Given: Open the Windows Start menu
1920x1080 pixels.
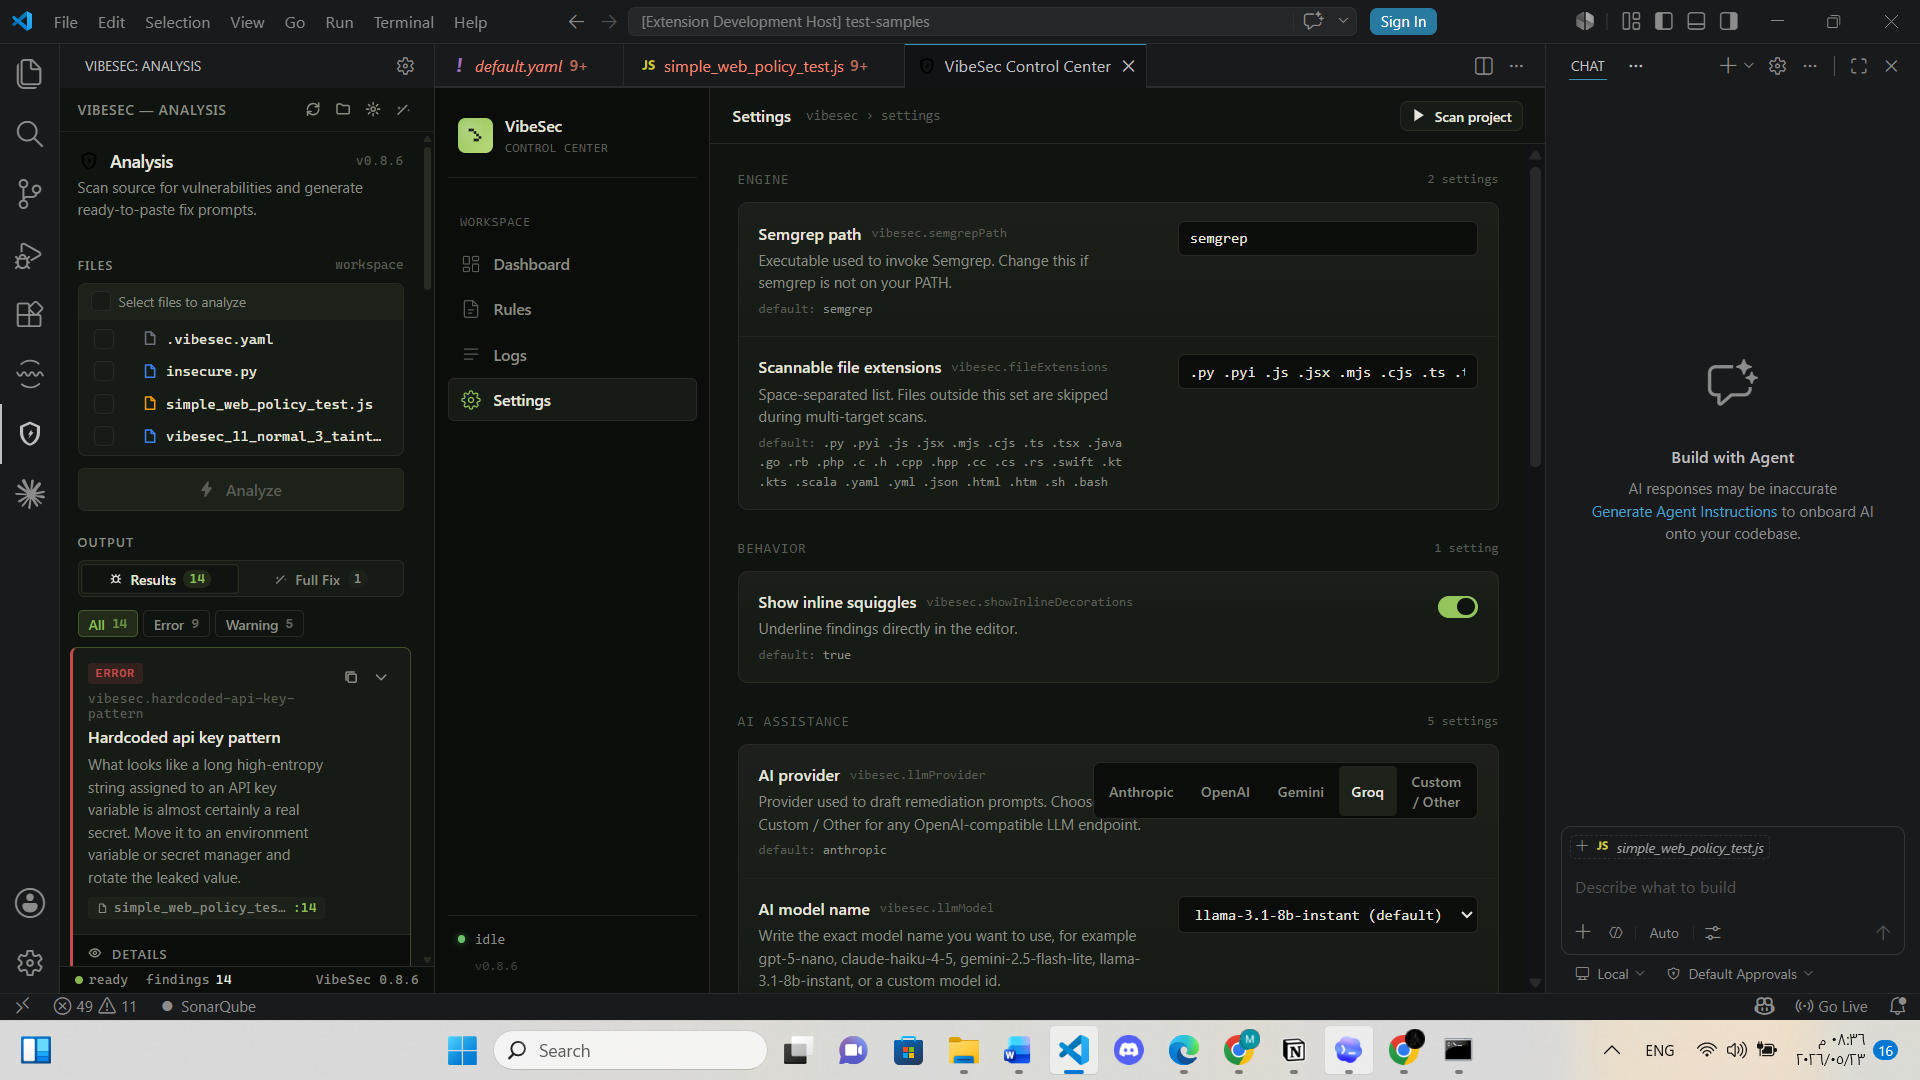Looking at the screenshot, I should click(x=462, y=1050).
